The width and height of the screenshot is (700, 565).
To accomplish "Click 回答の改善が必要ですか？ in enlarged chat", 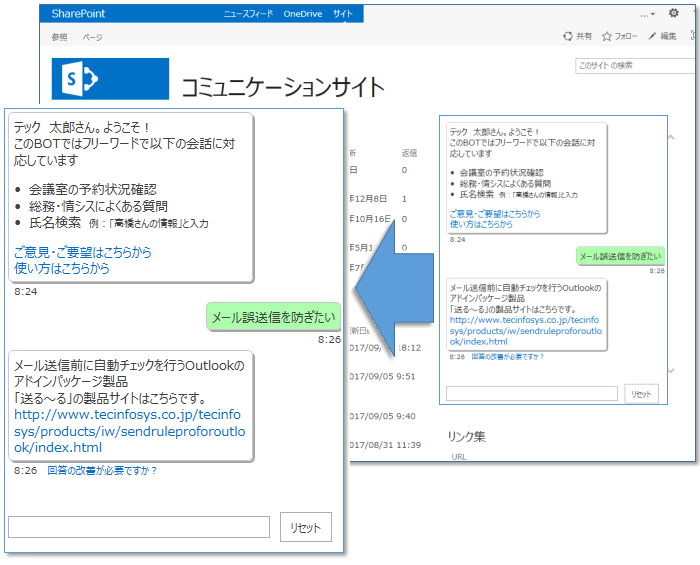I will tap(102, 470).
